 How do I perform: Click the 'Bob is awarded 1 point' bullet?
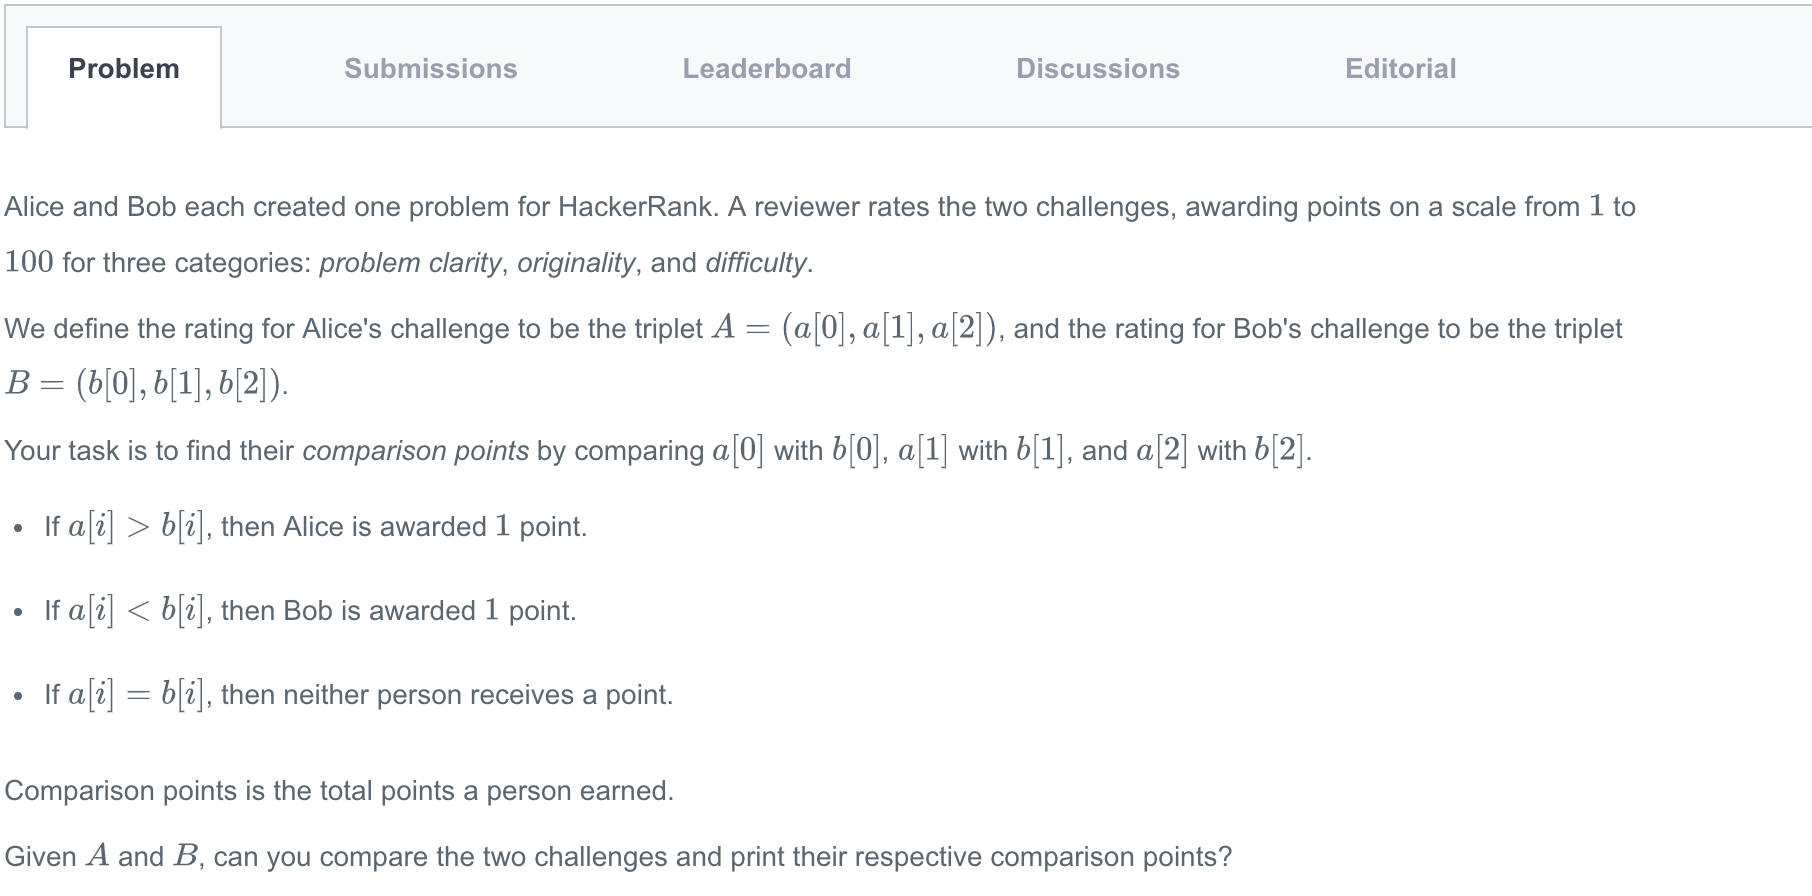(311, 611)
